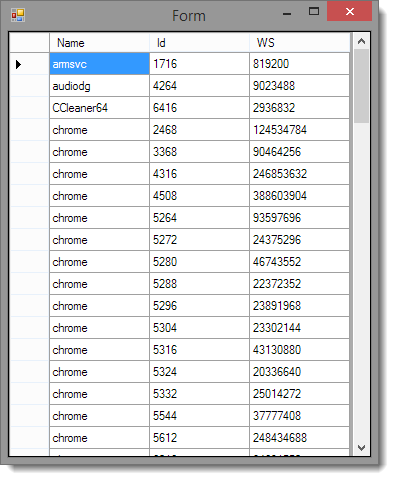Viewport: 394px width, 480px height.
Task: Minimize the Form window
Action: [287, 14]
